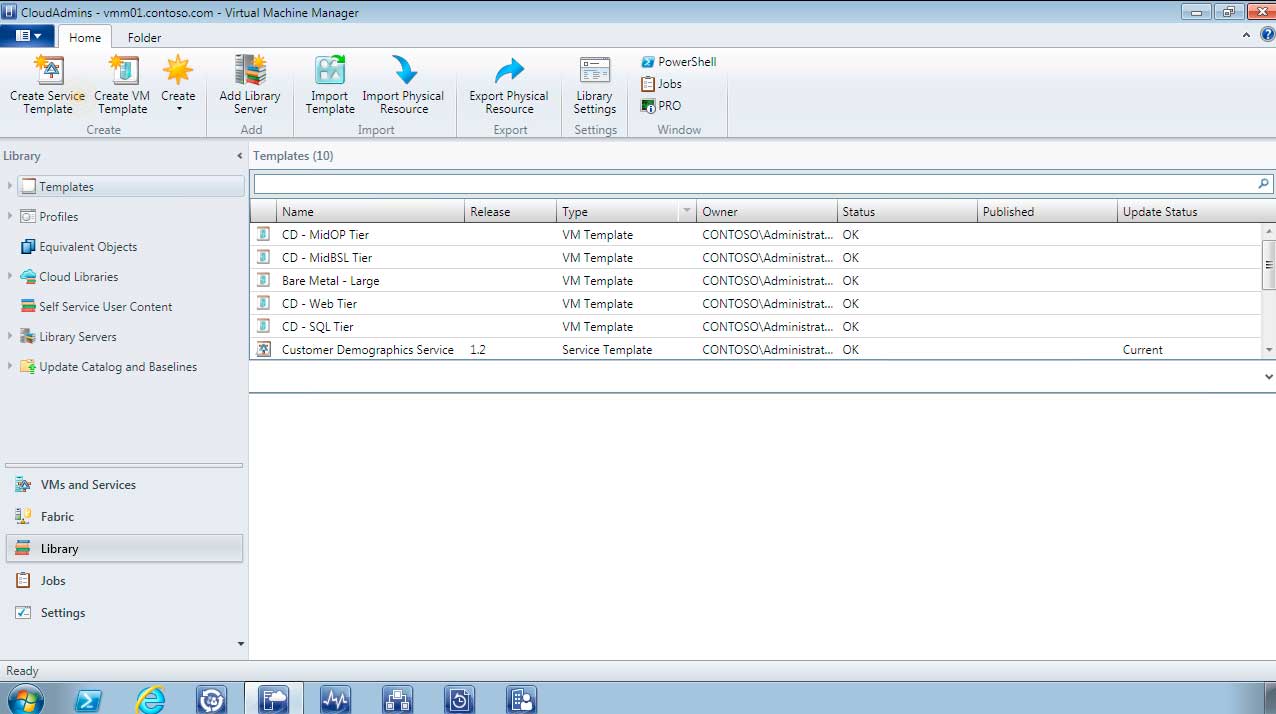Open the Jobs workspace
1276x714 pixels.
pos(124,581)
